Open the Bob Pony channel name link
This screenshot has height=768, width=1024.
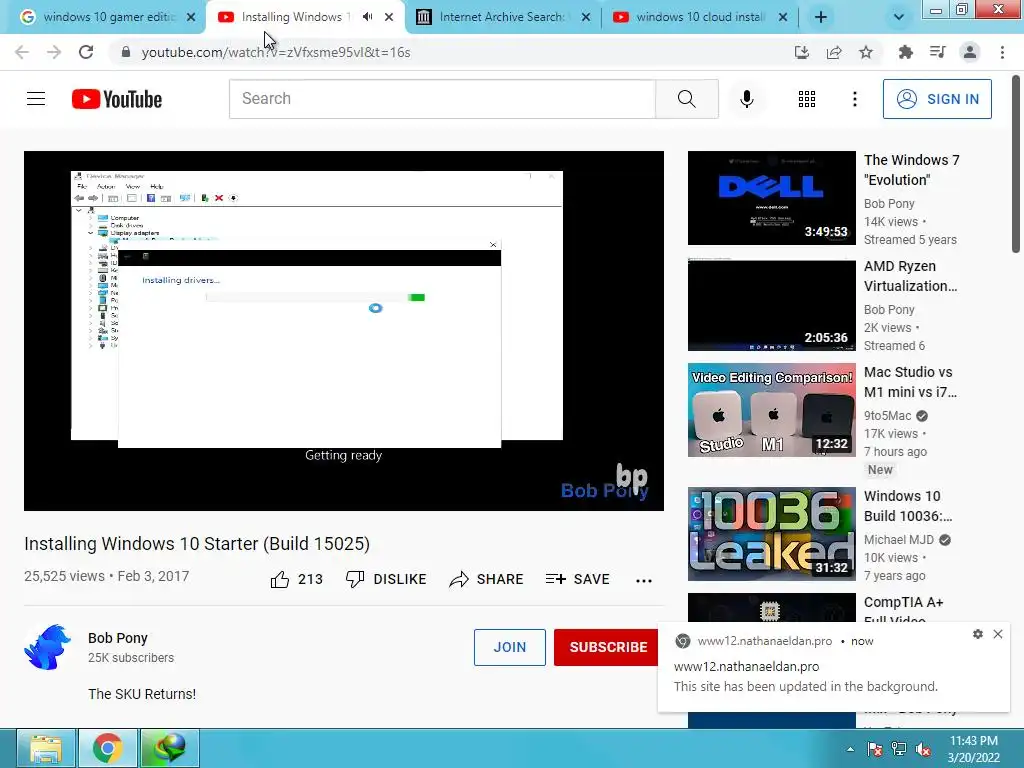(x=118, y=638)
